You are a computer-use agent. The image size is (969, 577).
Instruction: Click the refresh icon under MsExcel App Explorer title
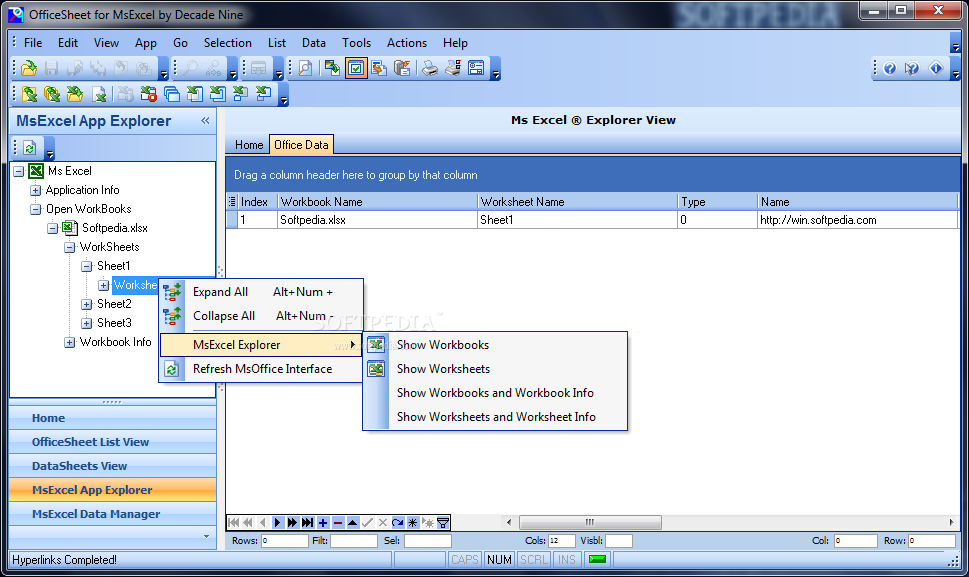coord(29,148)
